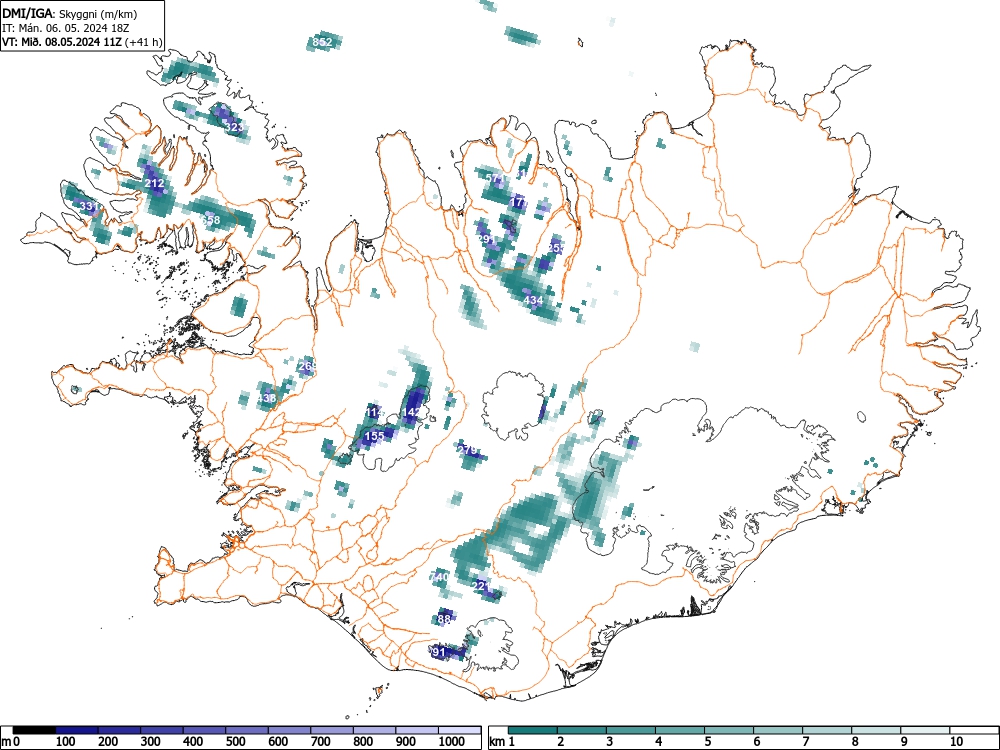Viewport: 1000px width, 750px height.
Task: Click the 852 value label offshore north
Action: 323,42
